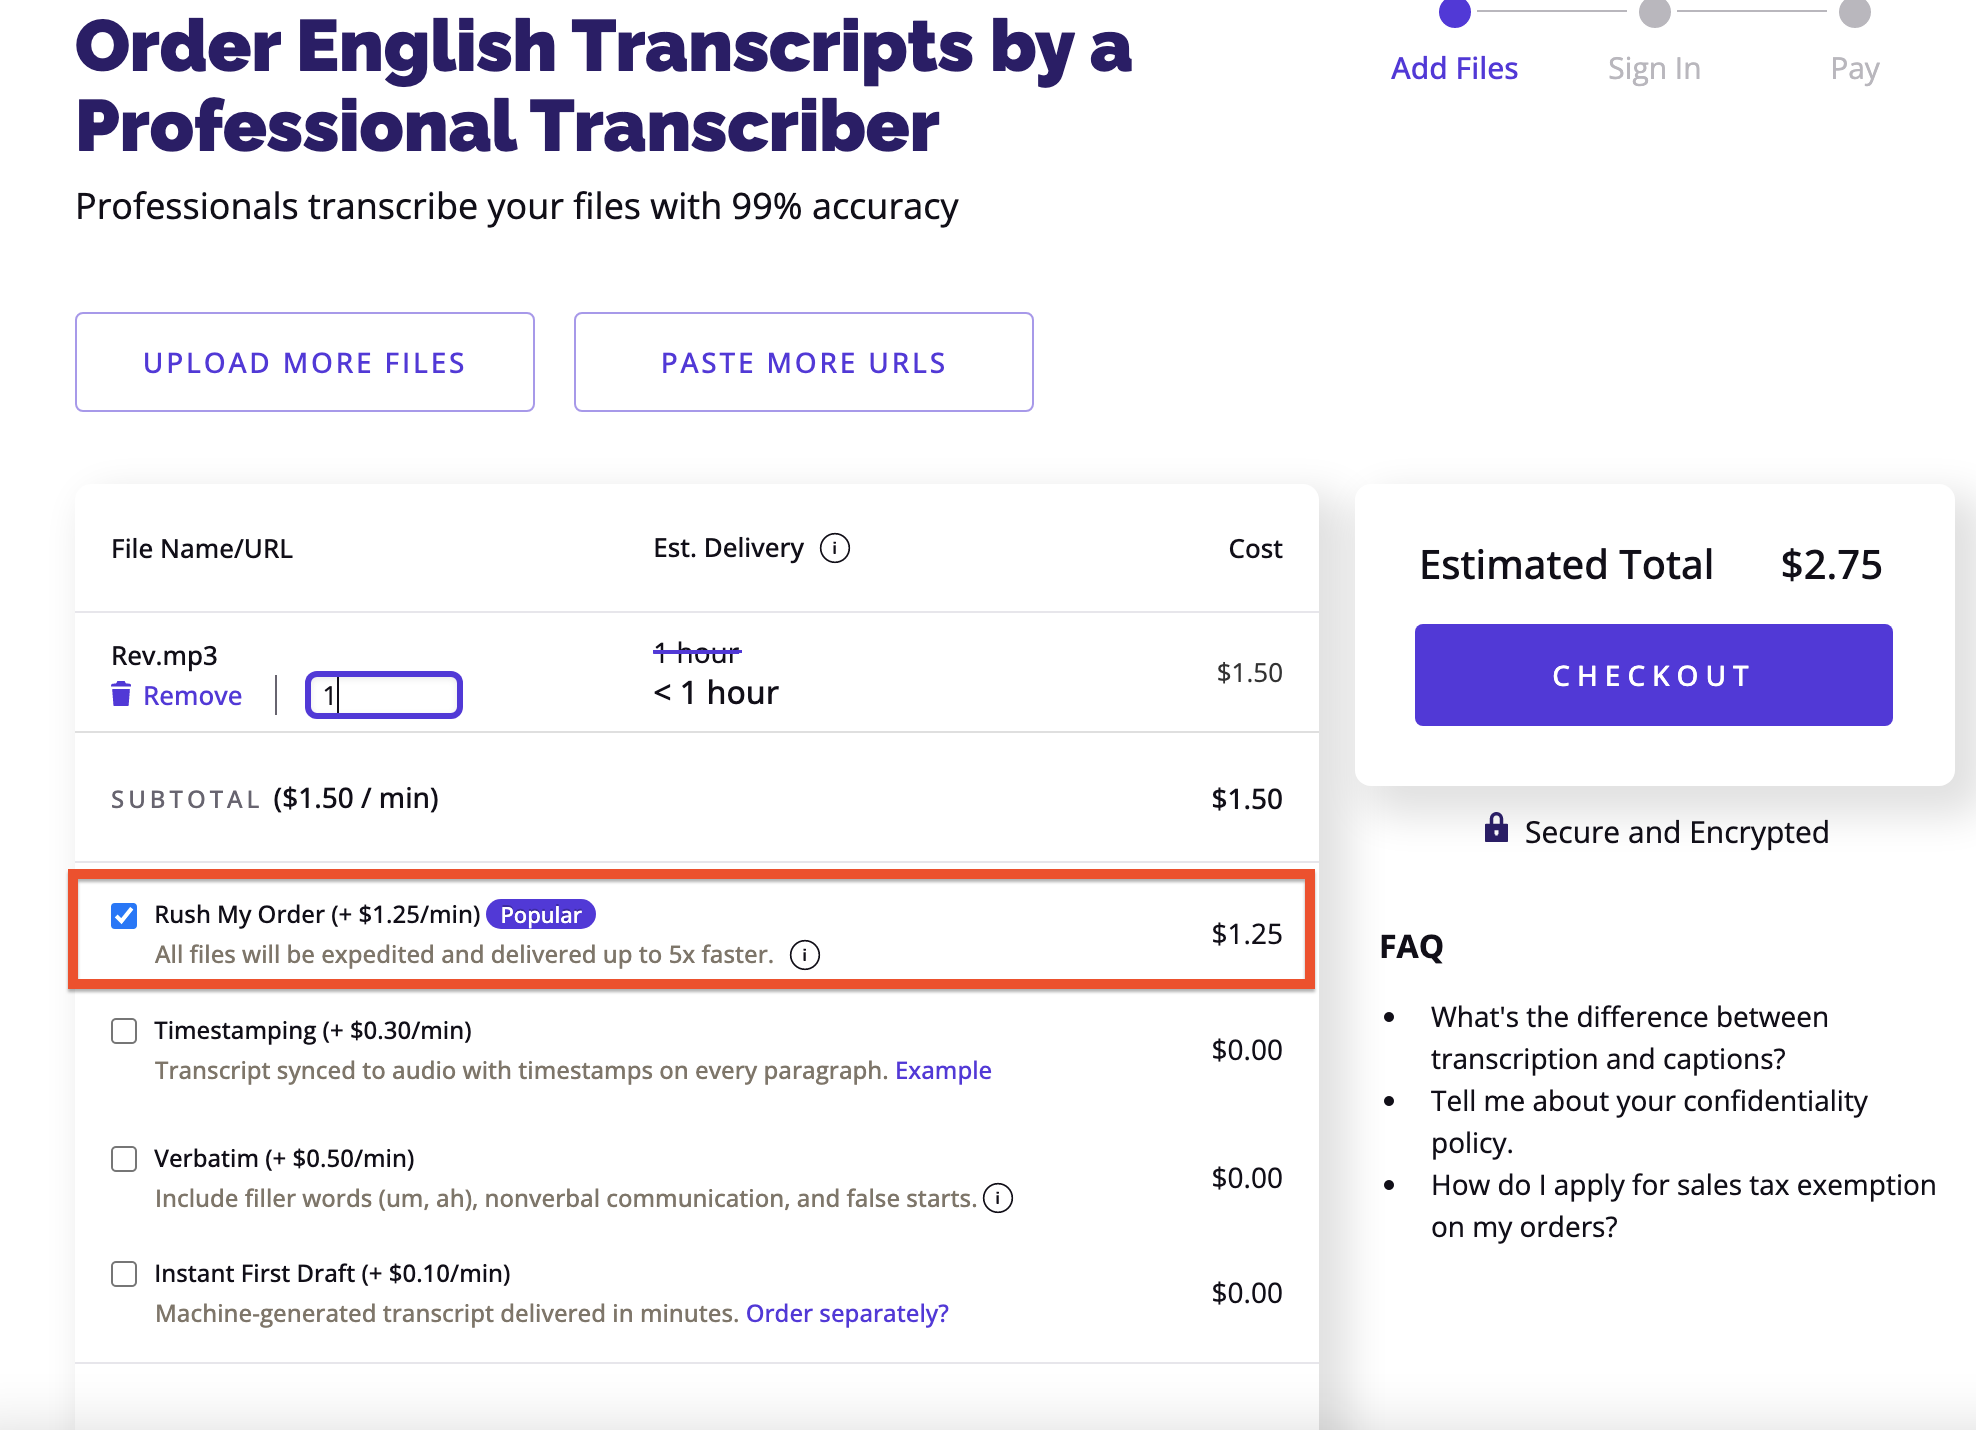The width and height of the screenshot is (1976, 1430).
Task: Click the Pay step circle
Action: click(x=1855, y=13)
